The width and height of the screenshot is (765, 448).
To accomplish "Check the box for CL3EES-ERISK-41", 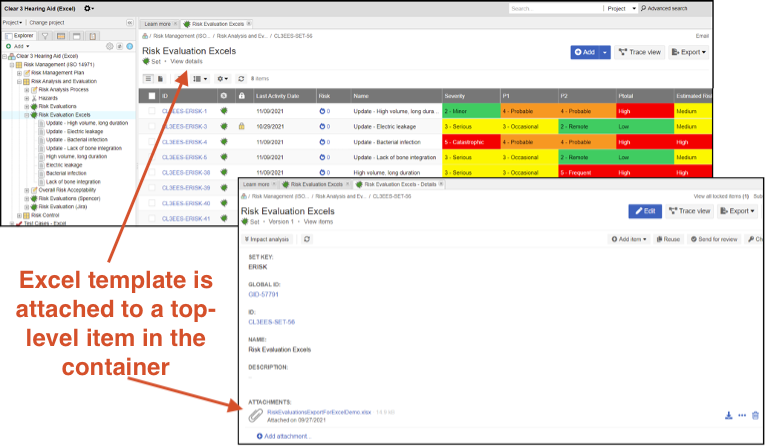I will pos(152,218).
